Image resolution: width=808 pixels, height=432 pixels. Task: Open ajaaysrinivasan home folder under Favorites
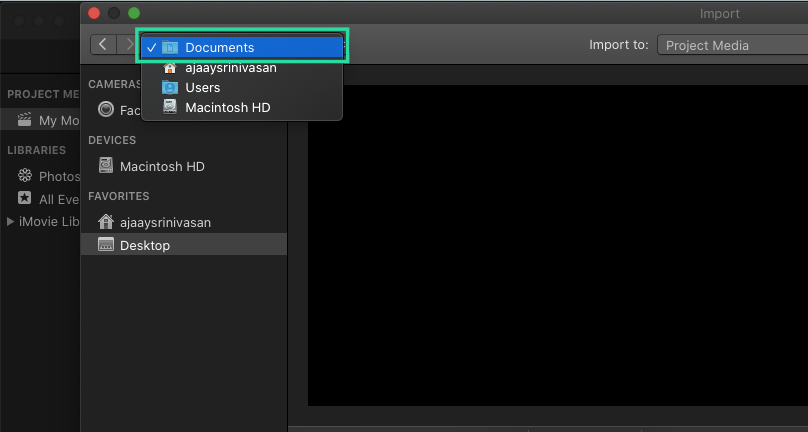(x=164, y=222)
